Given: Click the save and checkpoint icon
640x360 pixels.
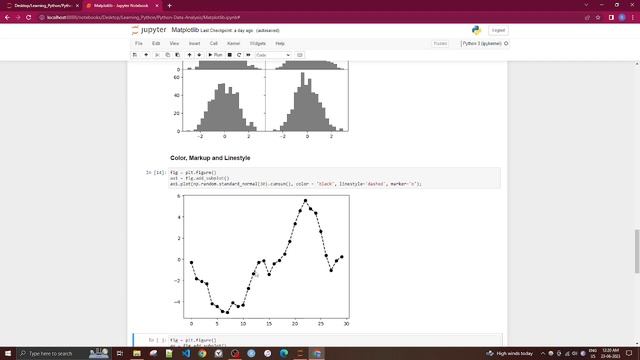Looking at the screenshot, I should pyautogui.click(x=135, y=55).
